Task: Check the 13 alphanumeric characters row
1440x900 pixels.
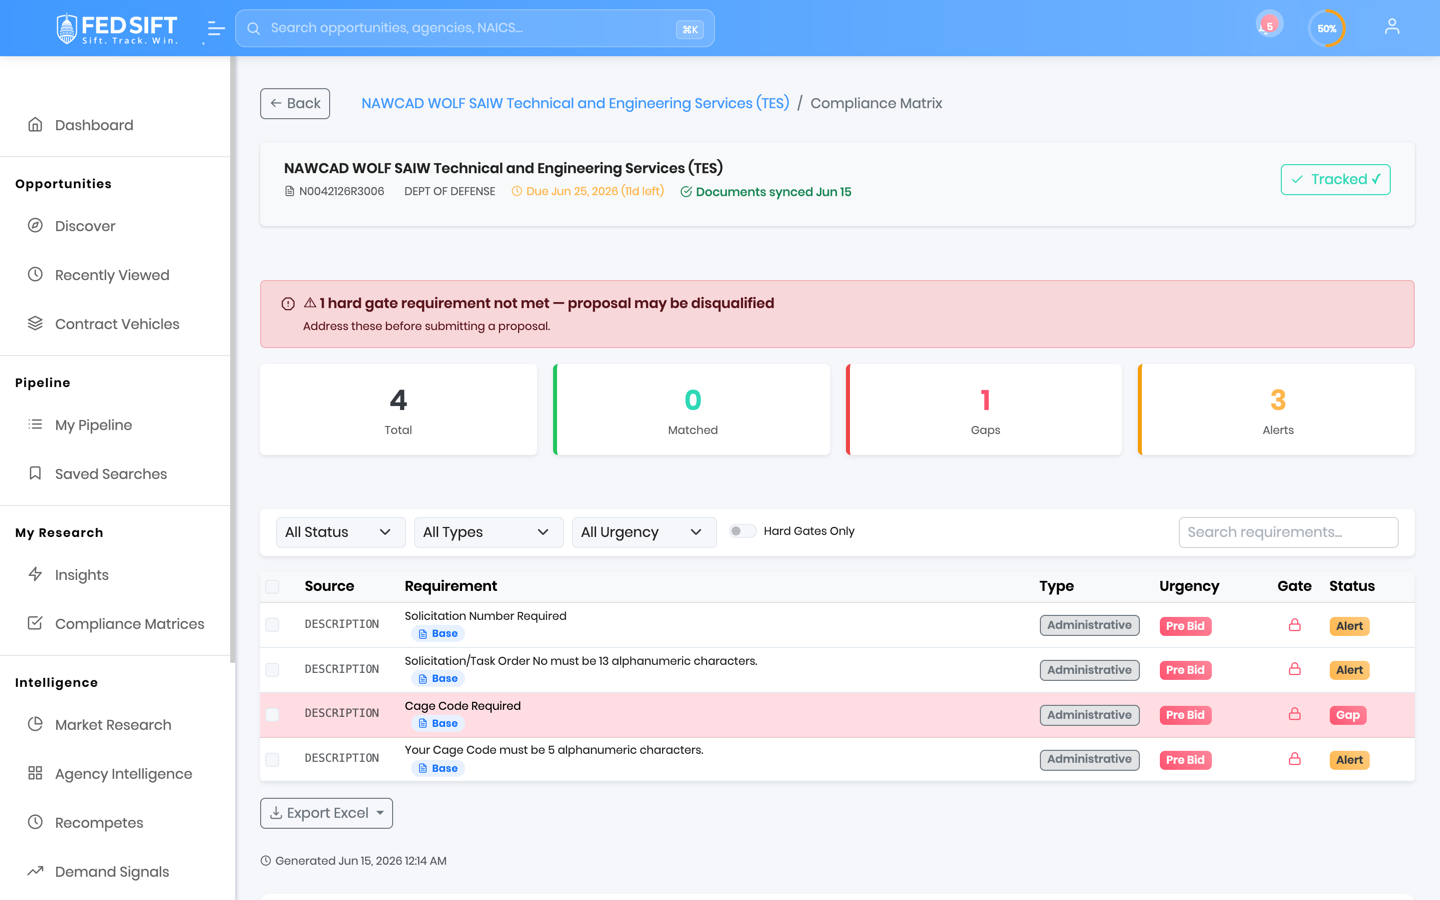Action: 272,670
